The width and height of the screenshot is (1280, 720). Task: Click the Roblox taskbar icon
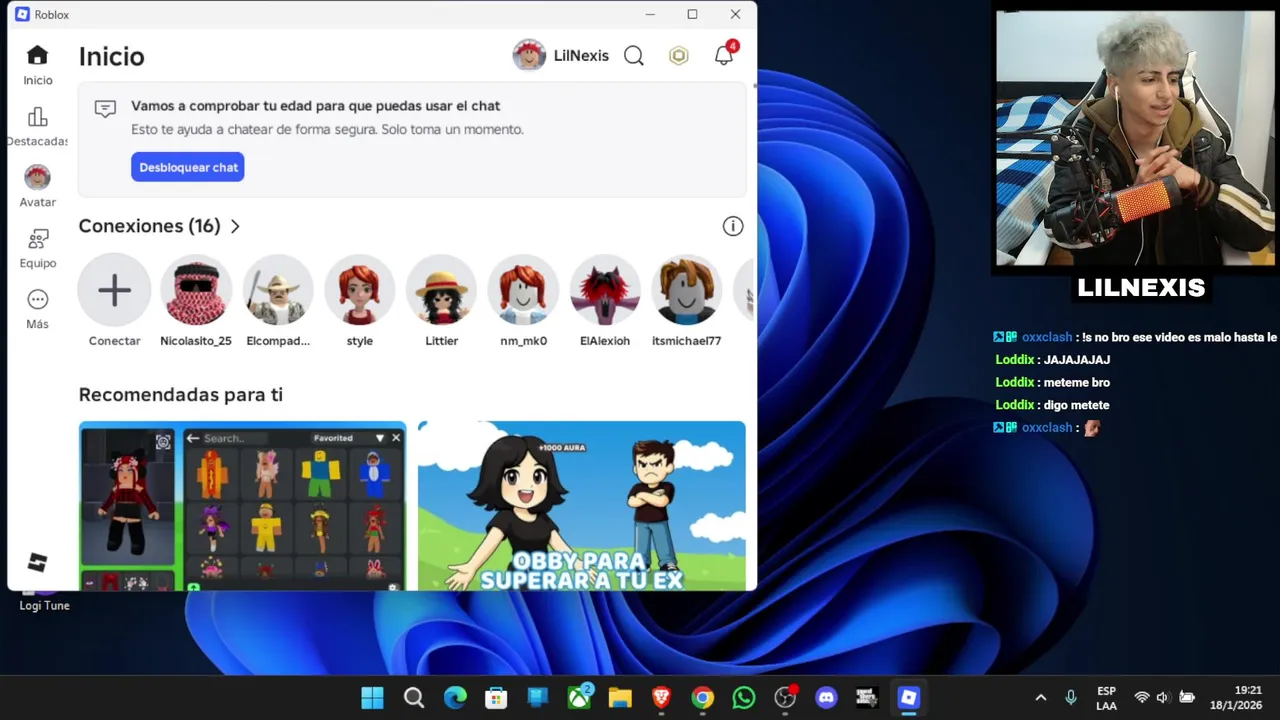(908, 698)
